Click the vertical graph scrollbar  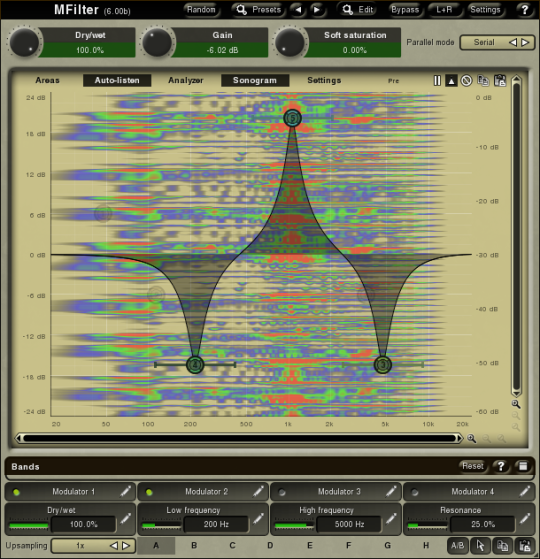point(516,236)
